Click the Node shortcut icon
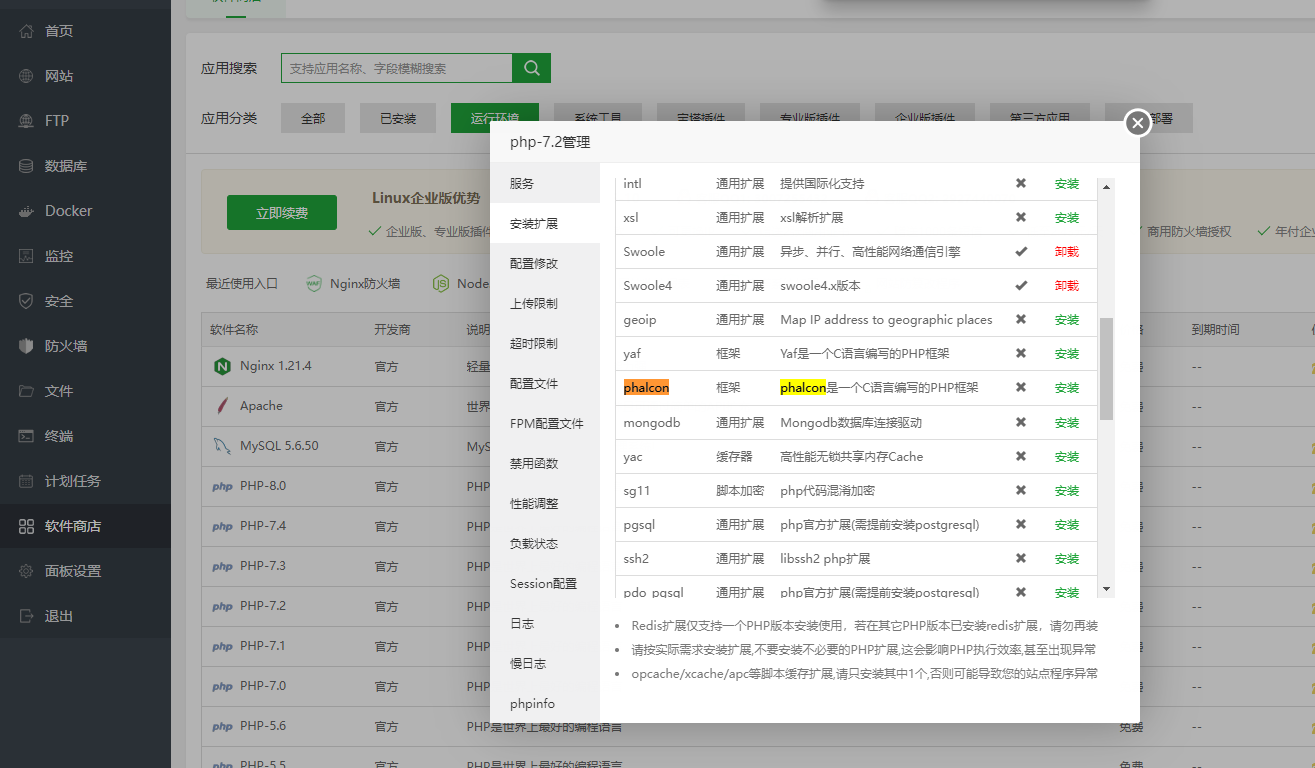 tap(441, 283)
